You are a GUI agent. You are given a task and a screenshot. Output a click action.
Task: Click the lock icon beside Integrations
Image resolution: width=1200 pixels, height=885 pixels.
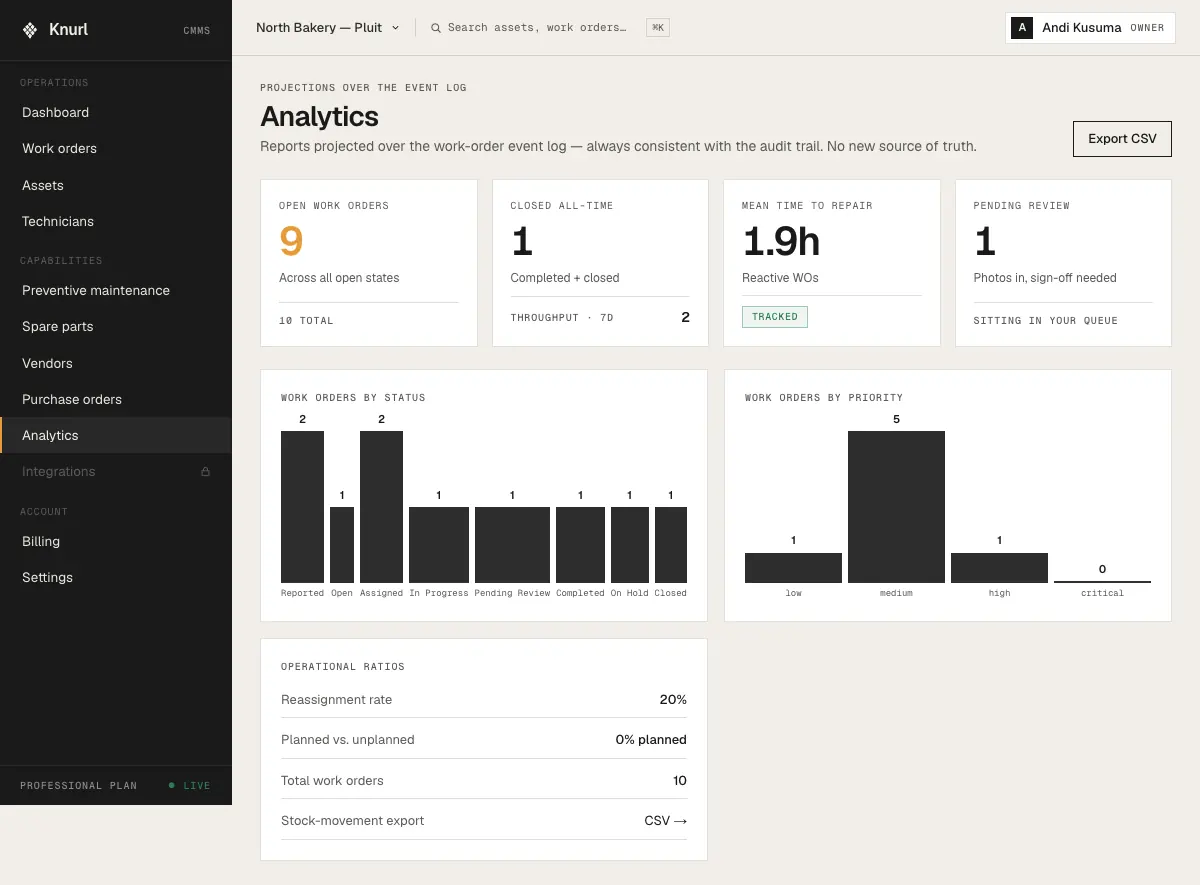click(x=205, y=471)
